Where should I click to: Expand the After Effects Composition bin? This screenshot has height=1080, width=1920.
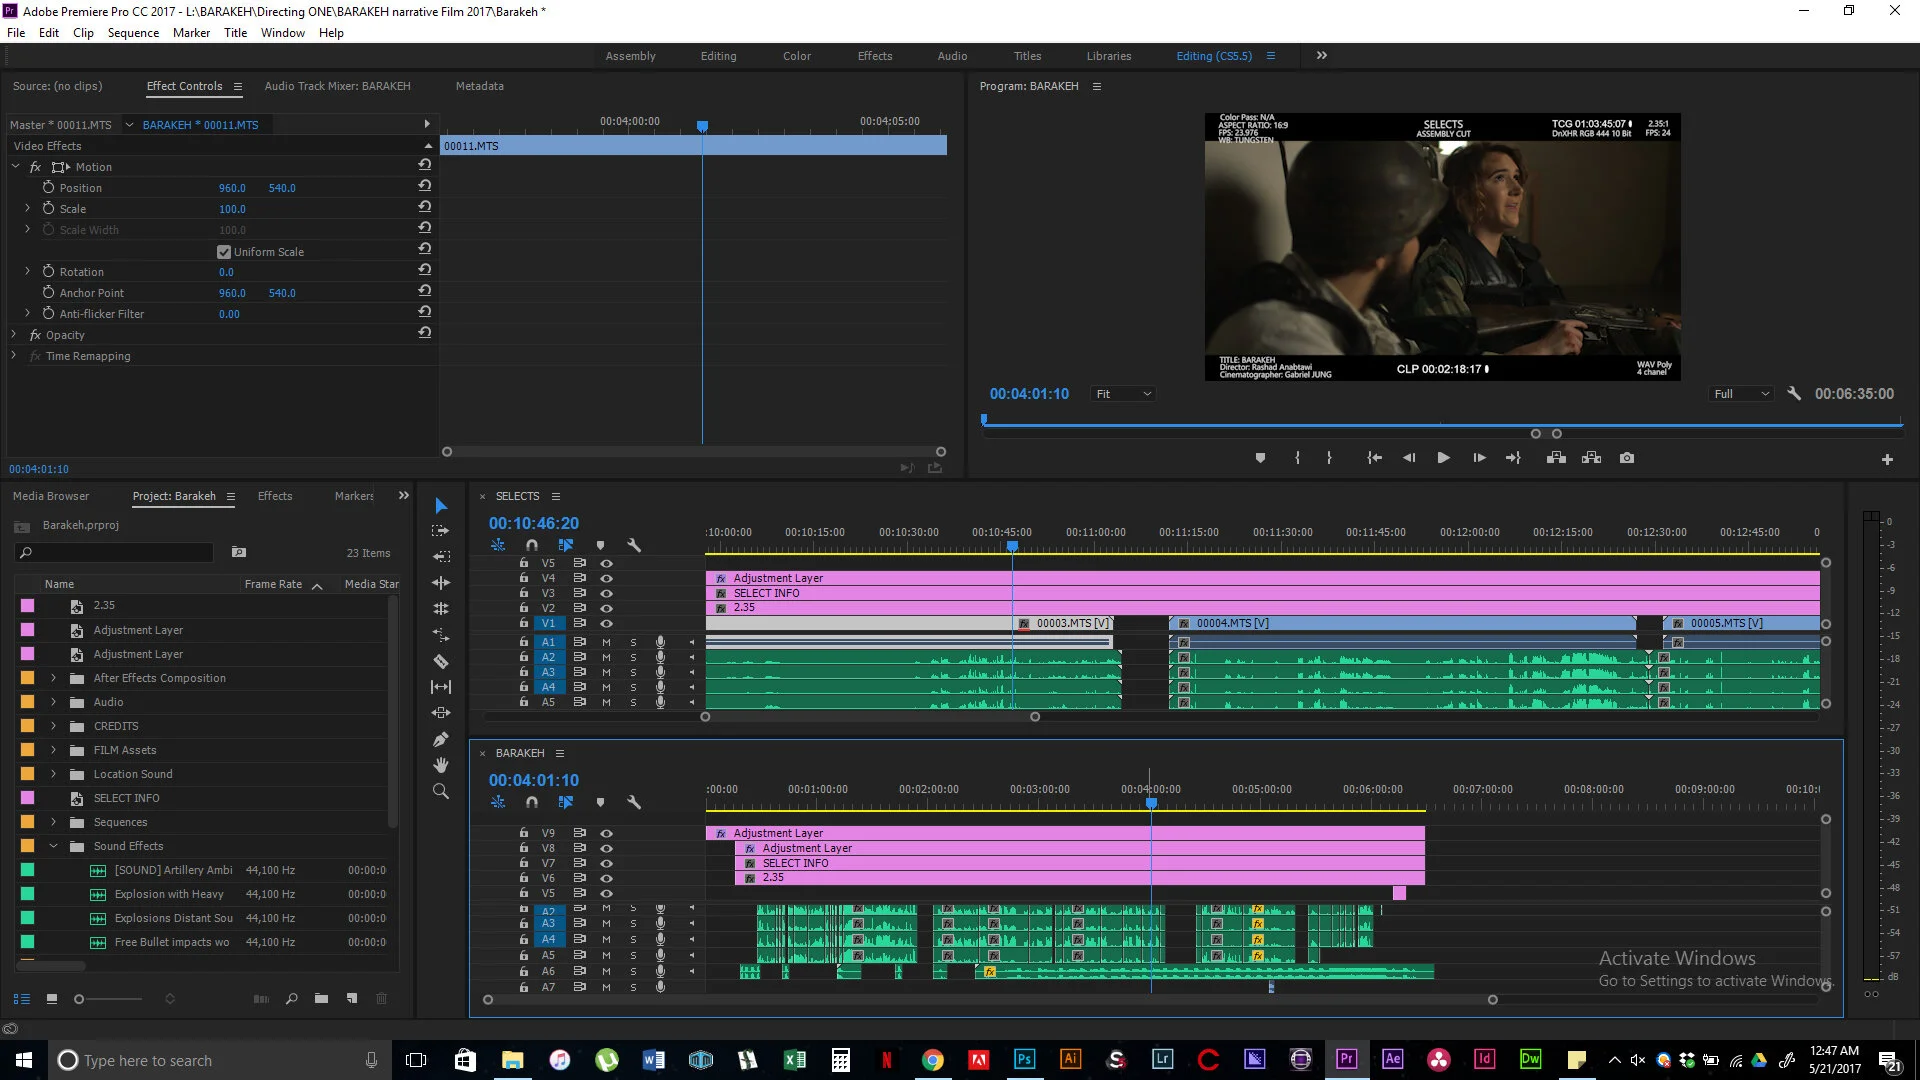[x=54, y=678]
